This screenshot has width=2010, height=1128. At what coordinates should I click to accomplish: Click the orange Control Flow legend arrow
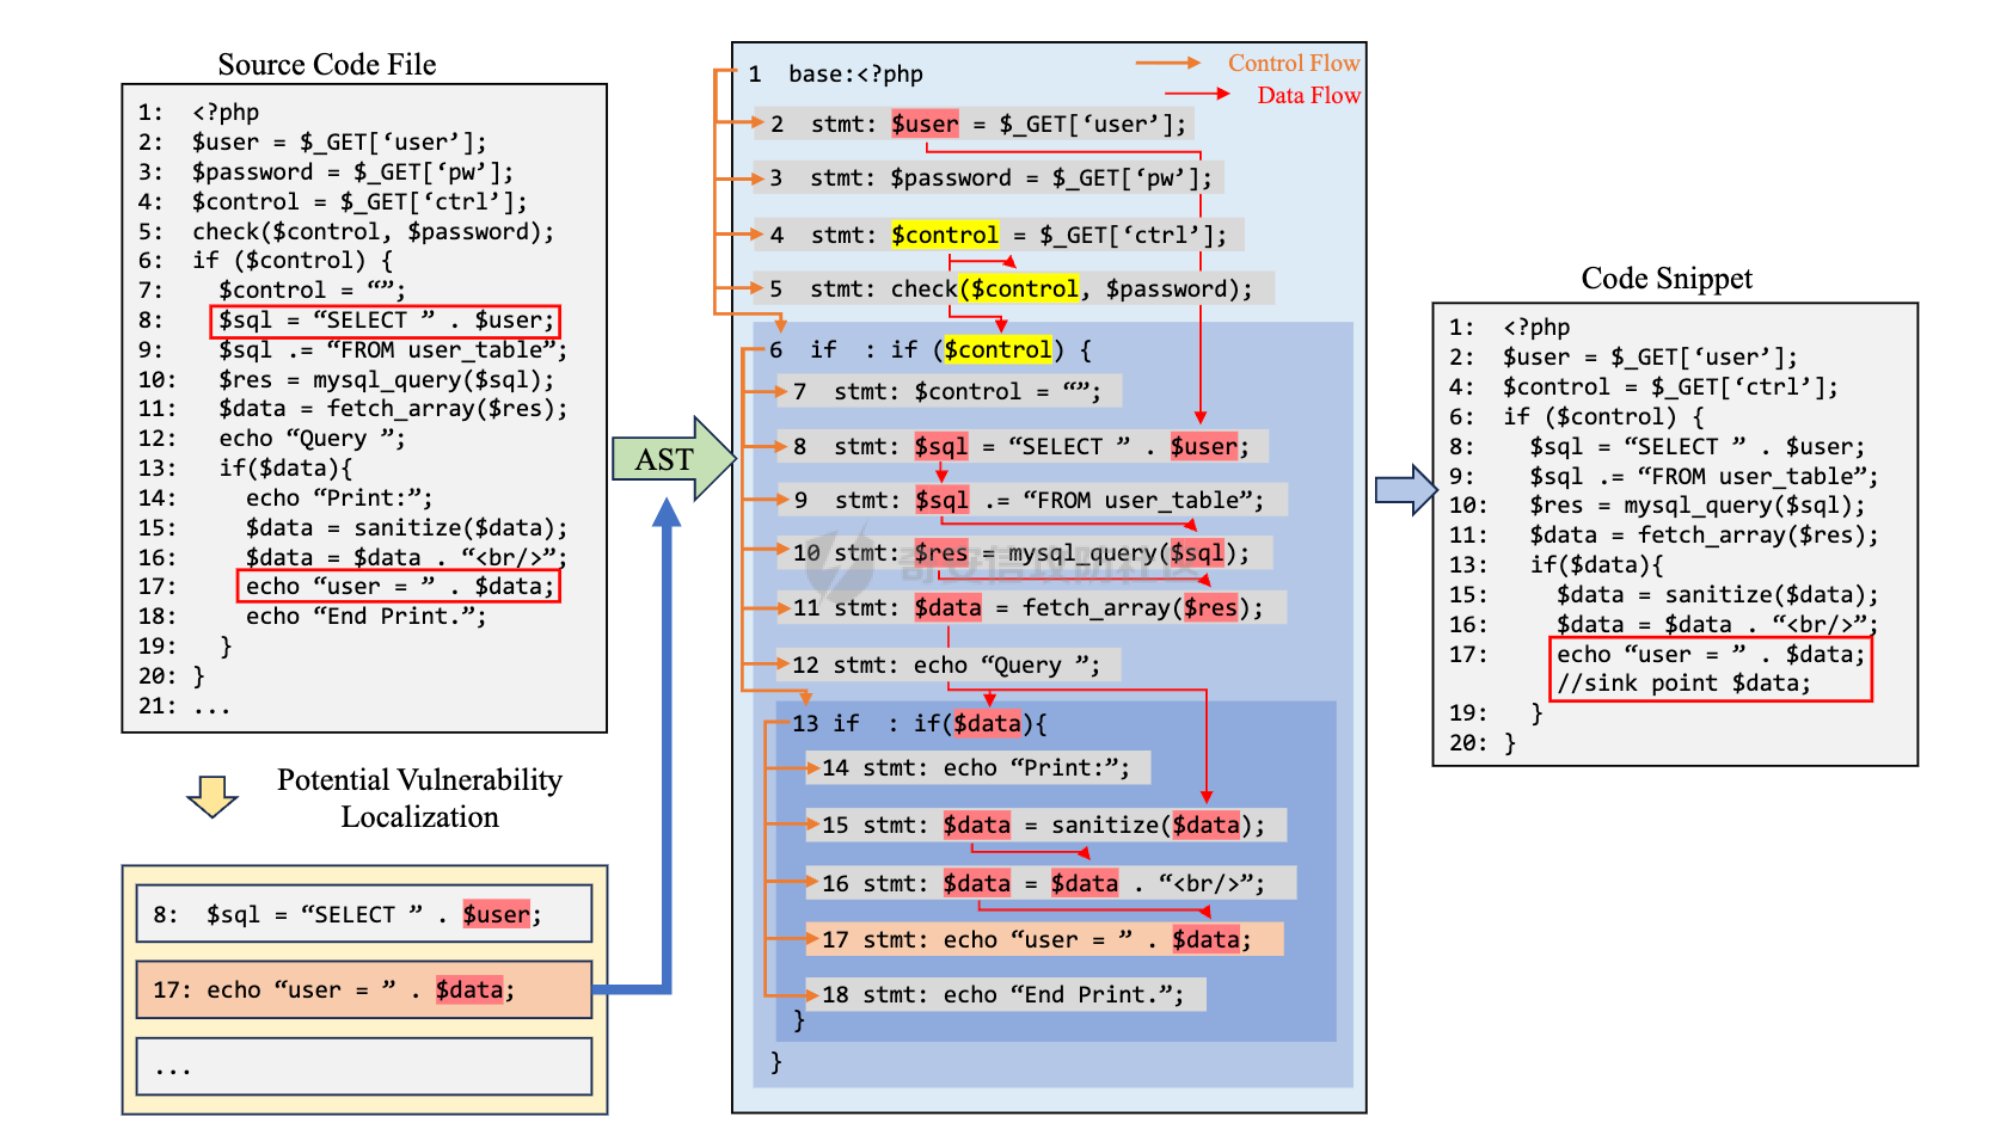click(1167, 63)
